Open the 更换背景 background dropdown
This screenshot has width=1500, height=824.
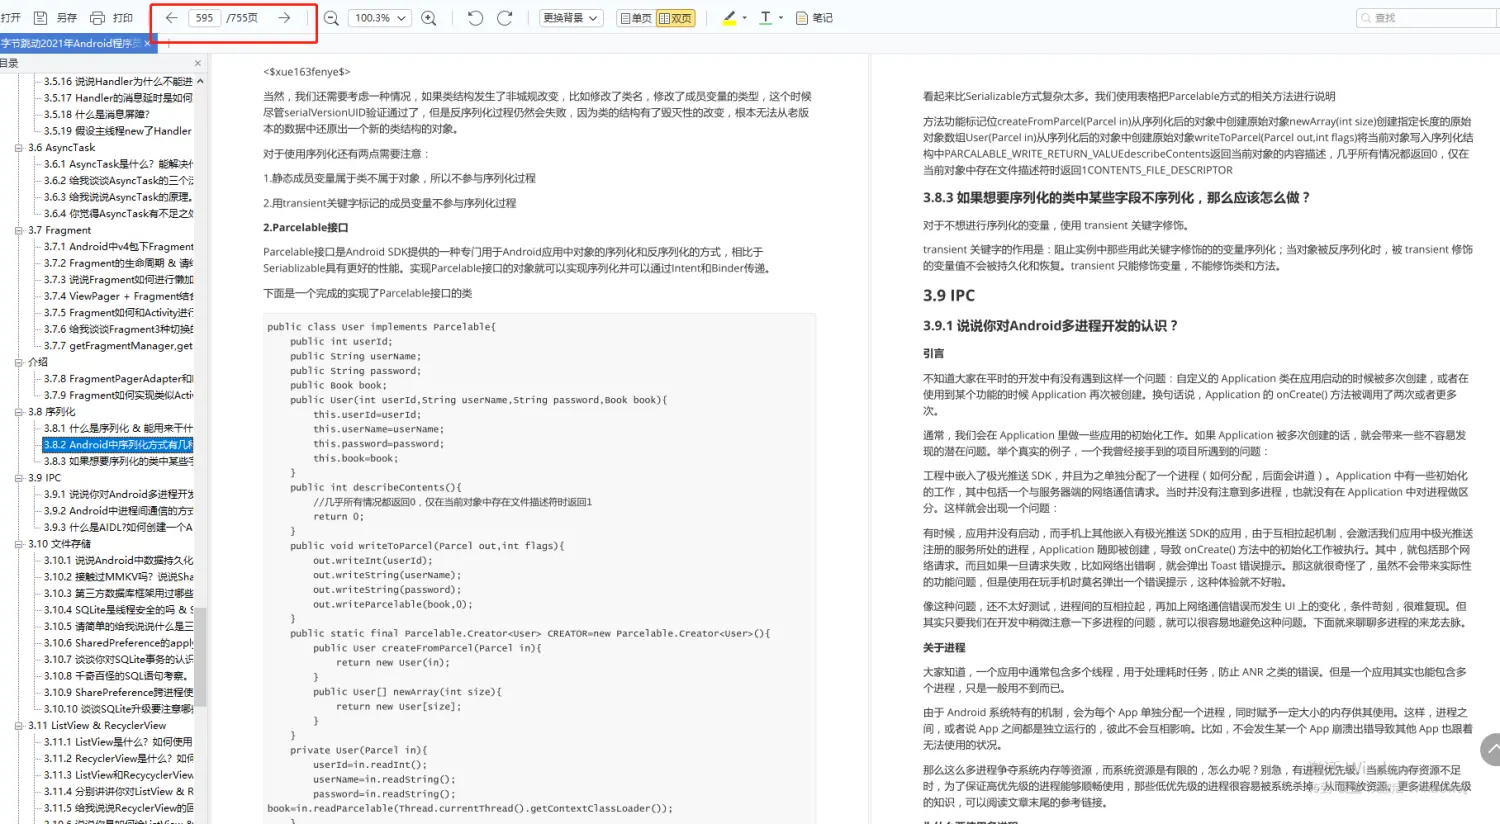(x=571, y=18)
